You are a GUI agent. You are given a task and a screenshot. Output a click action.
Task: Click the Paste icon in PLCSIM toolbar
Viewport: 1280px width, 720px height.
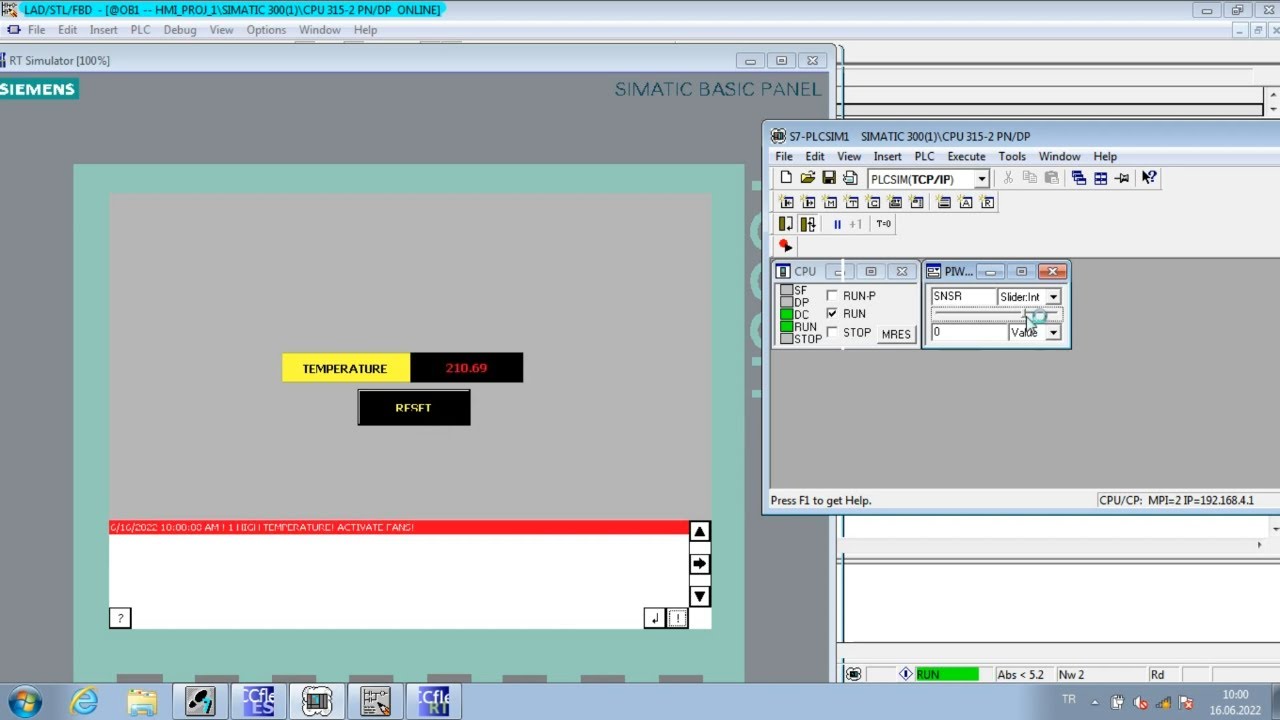click(x=1051, y=178)
